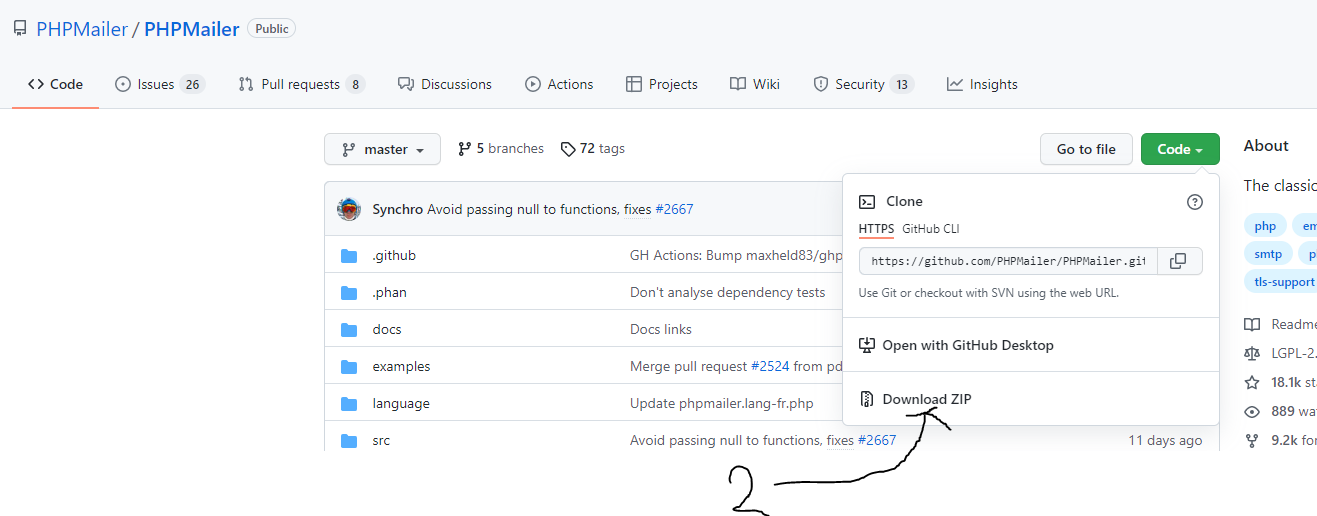This screenshot has width=1317, height=516.
Task: Click the .phan folder icon
Action: 349,292
